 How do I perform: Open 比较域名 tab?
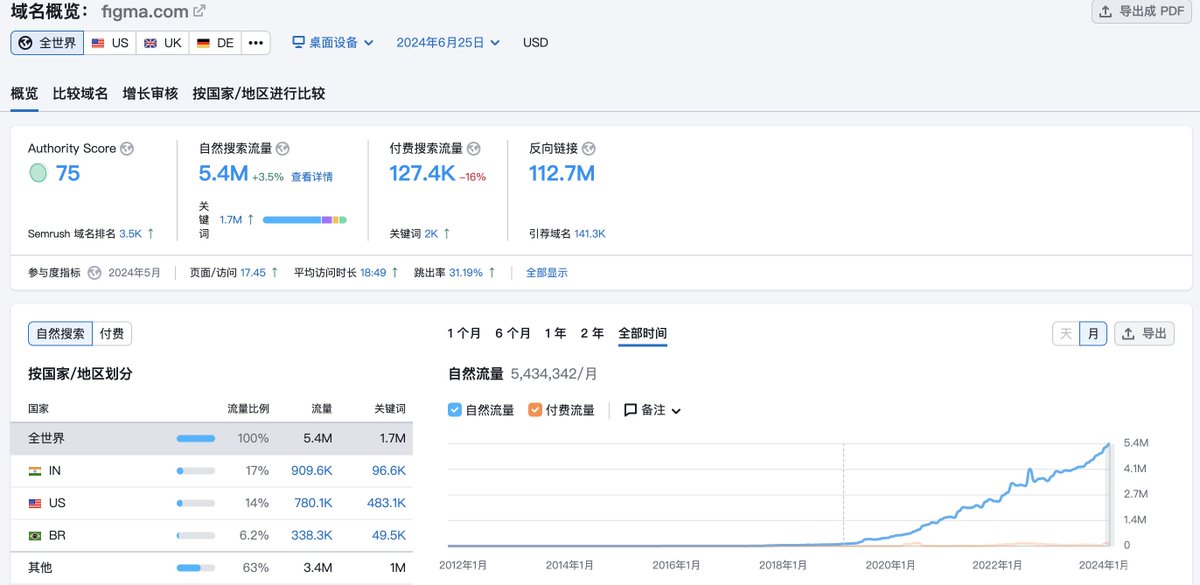(x=80, y=93)
